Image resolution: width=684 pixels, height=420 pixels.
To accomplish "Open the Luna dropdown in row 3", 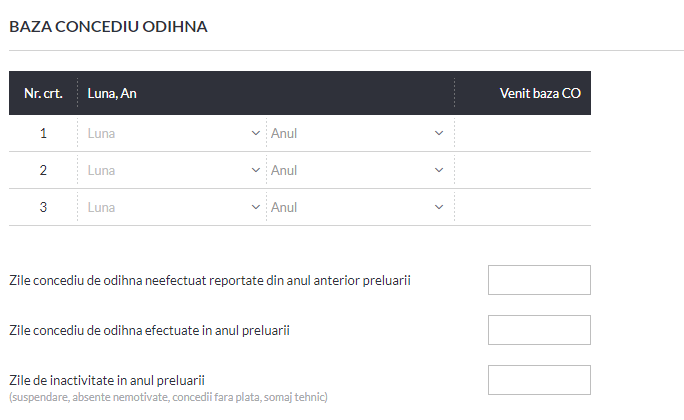I will click(x=173, y=207).
